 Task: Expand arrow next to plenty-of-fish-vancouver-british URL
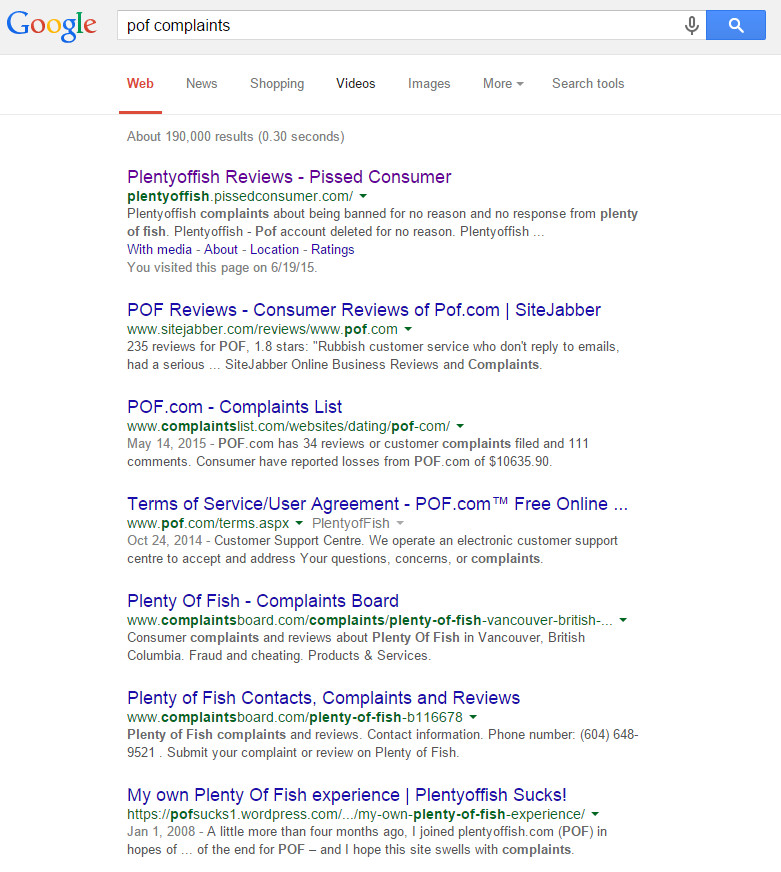click(624, 620)
